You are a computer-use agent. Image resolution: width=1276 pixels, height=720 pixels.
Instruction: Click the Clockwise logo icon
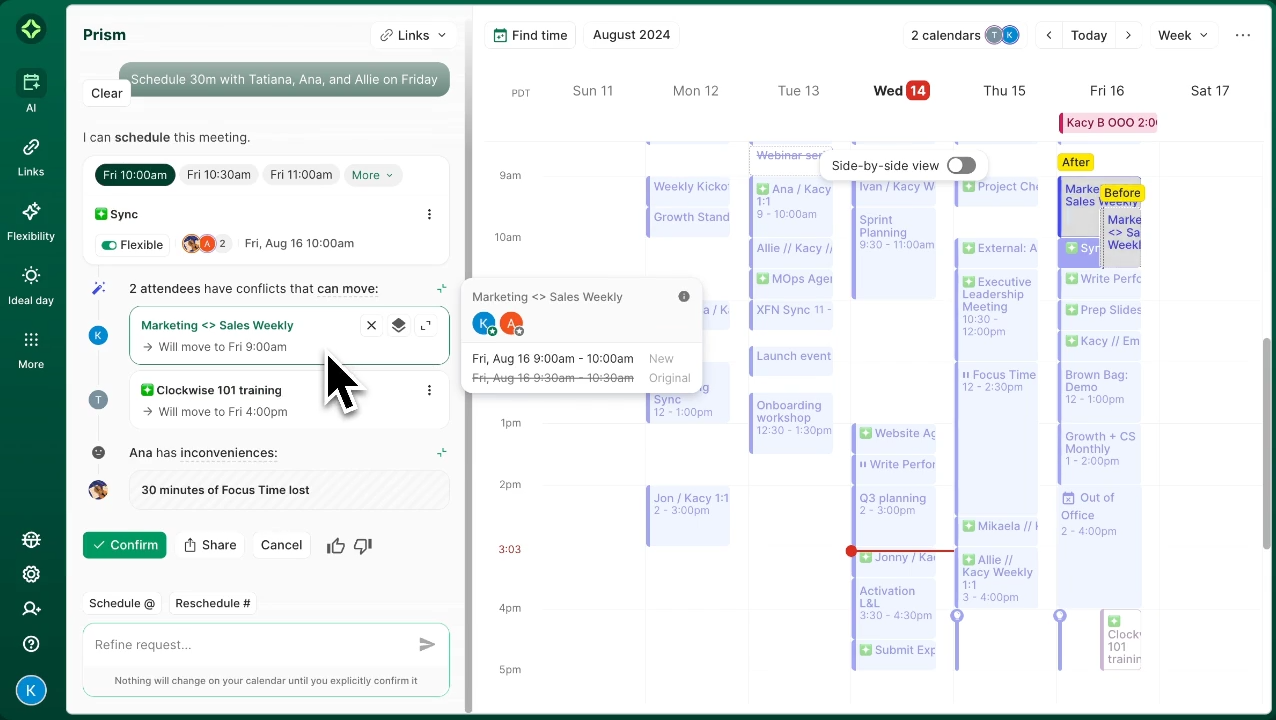[31, 30]
